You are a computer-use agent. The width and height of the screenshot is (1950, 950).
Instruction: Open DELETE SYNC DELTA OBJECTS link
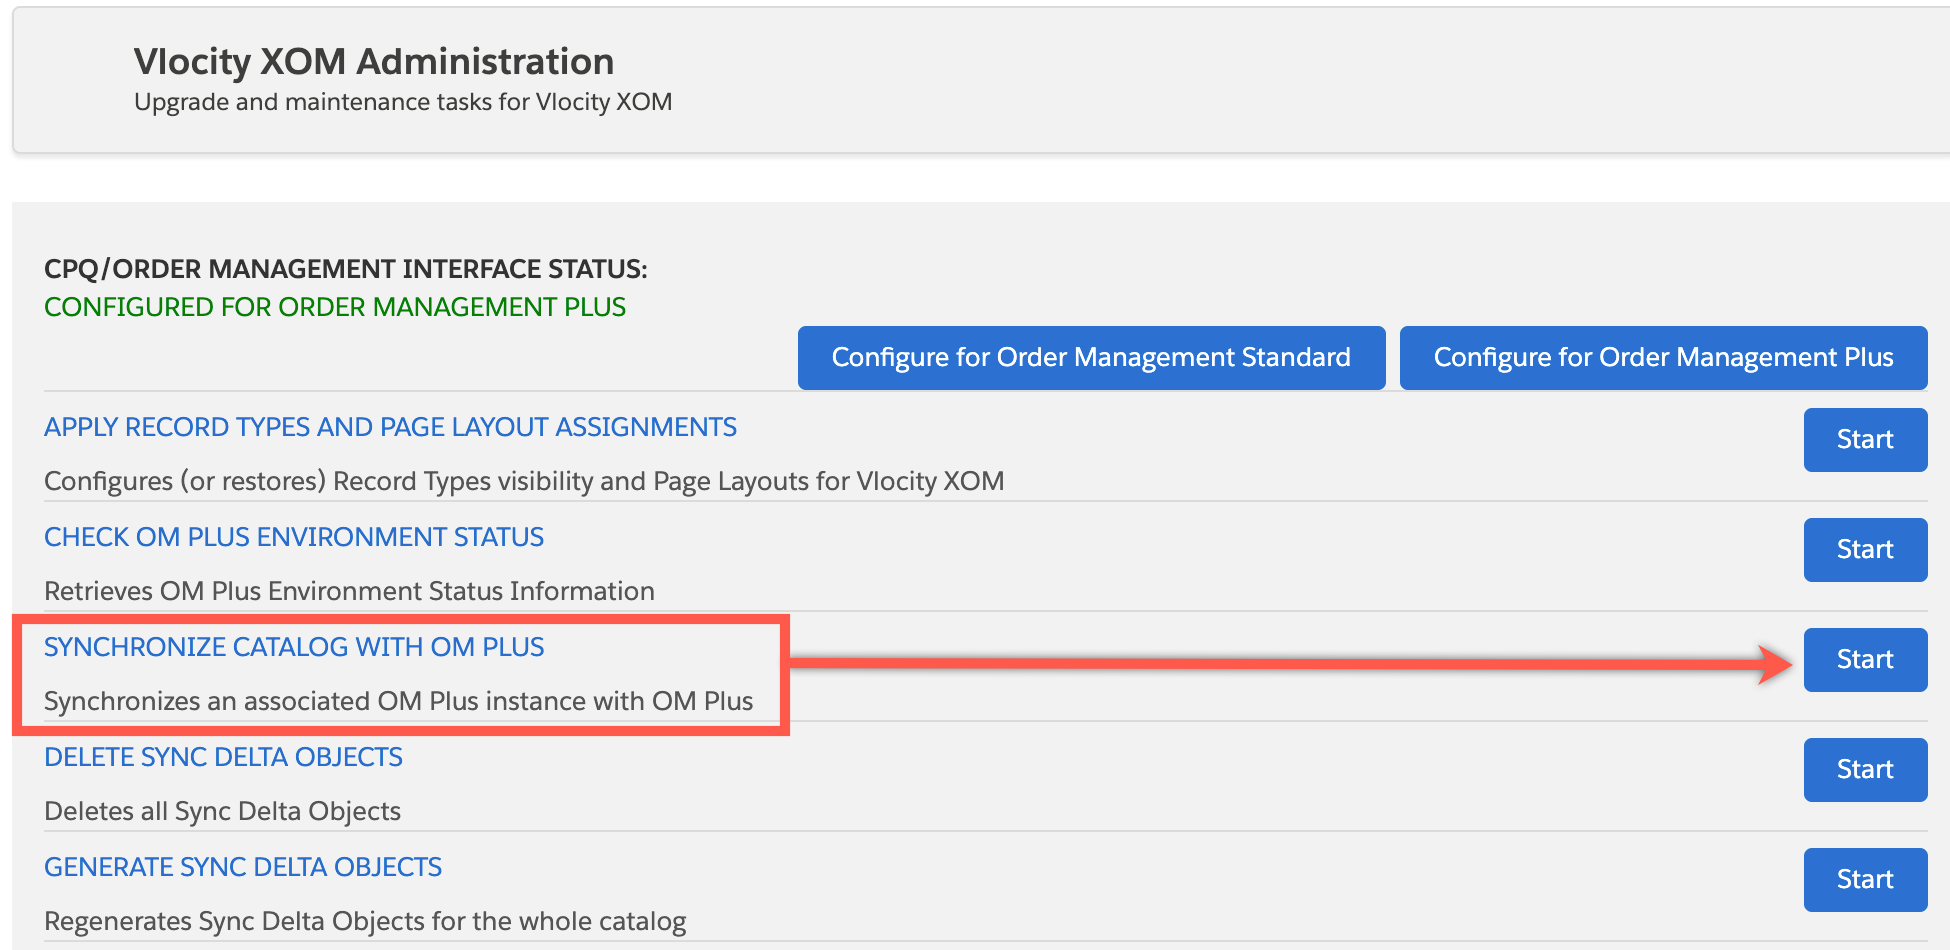(x=223, y=757)
